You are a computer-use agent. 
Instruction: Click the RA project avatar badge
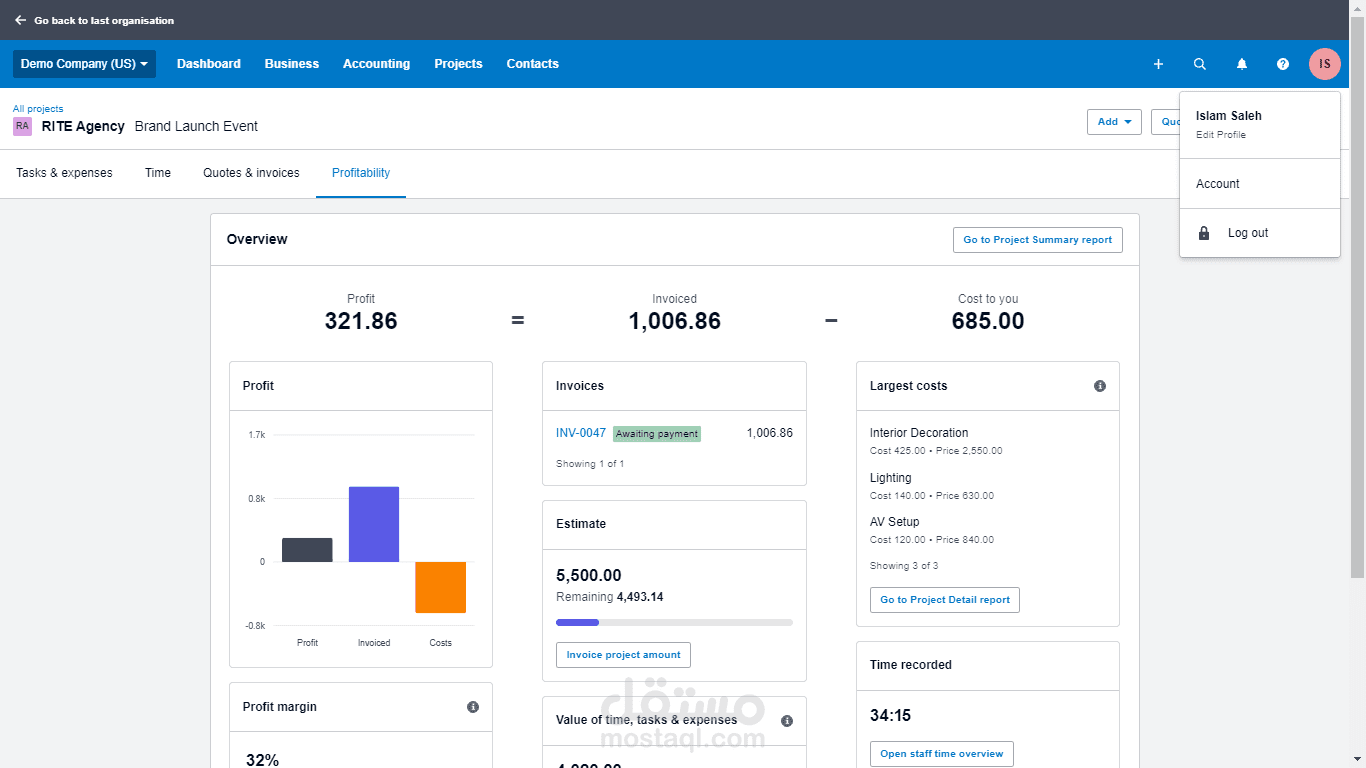[x=22, y=126]
